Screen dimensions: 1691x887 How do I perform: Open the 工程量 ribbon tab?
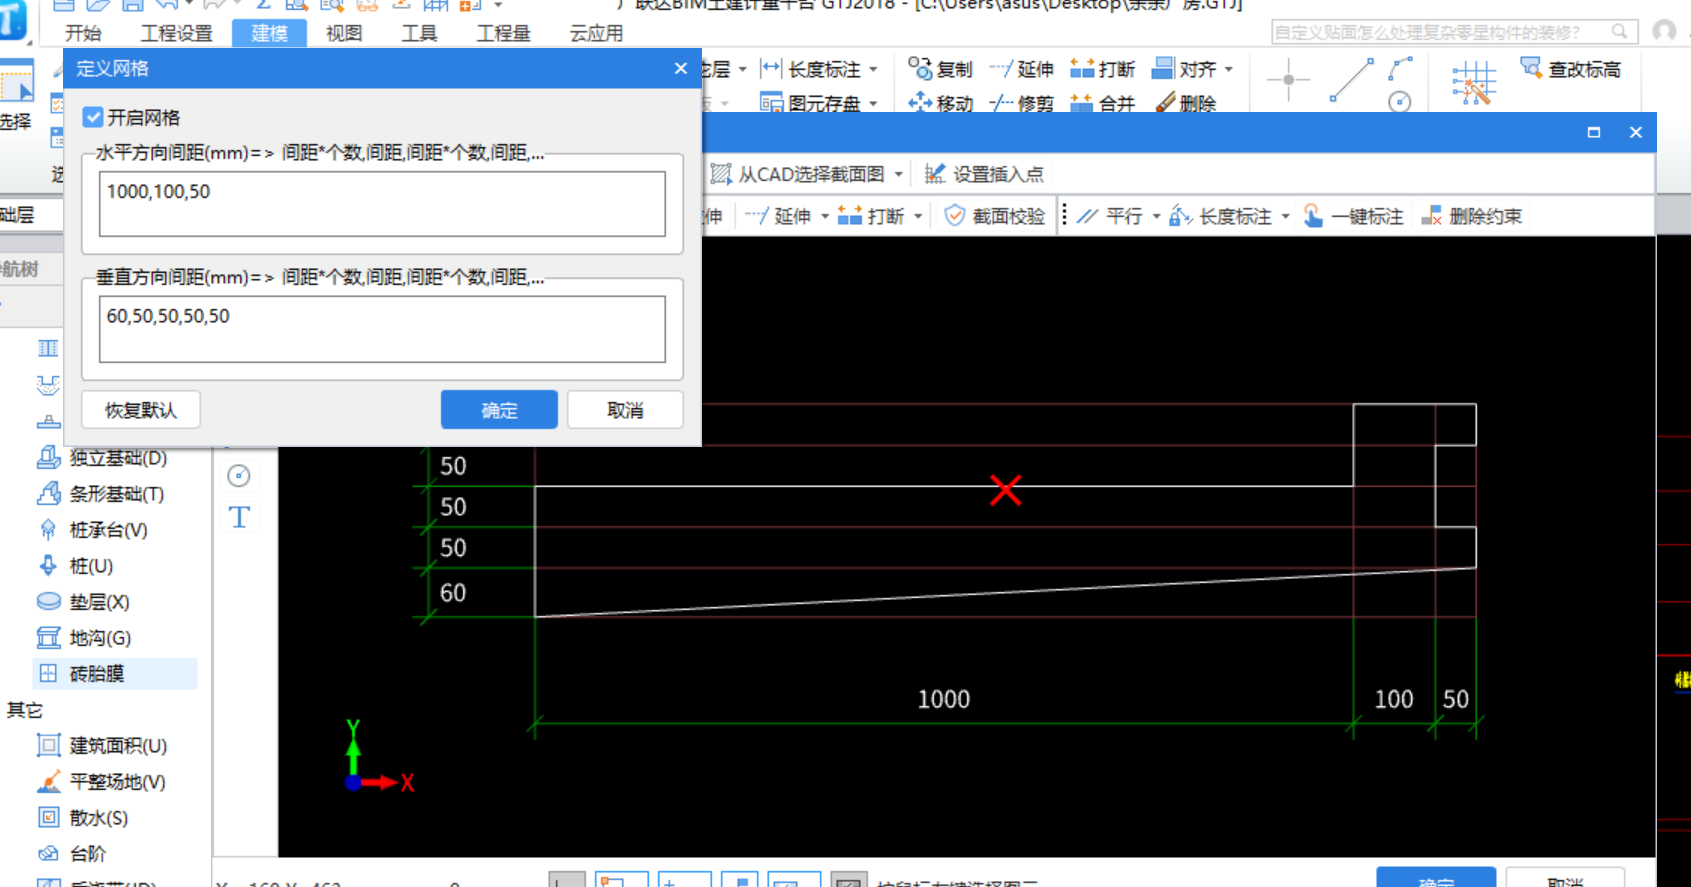503,33
